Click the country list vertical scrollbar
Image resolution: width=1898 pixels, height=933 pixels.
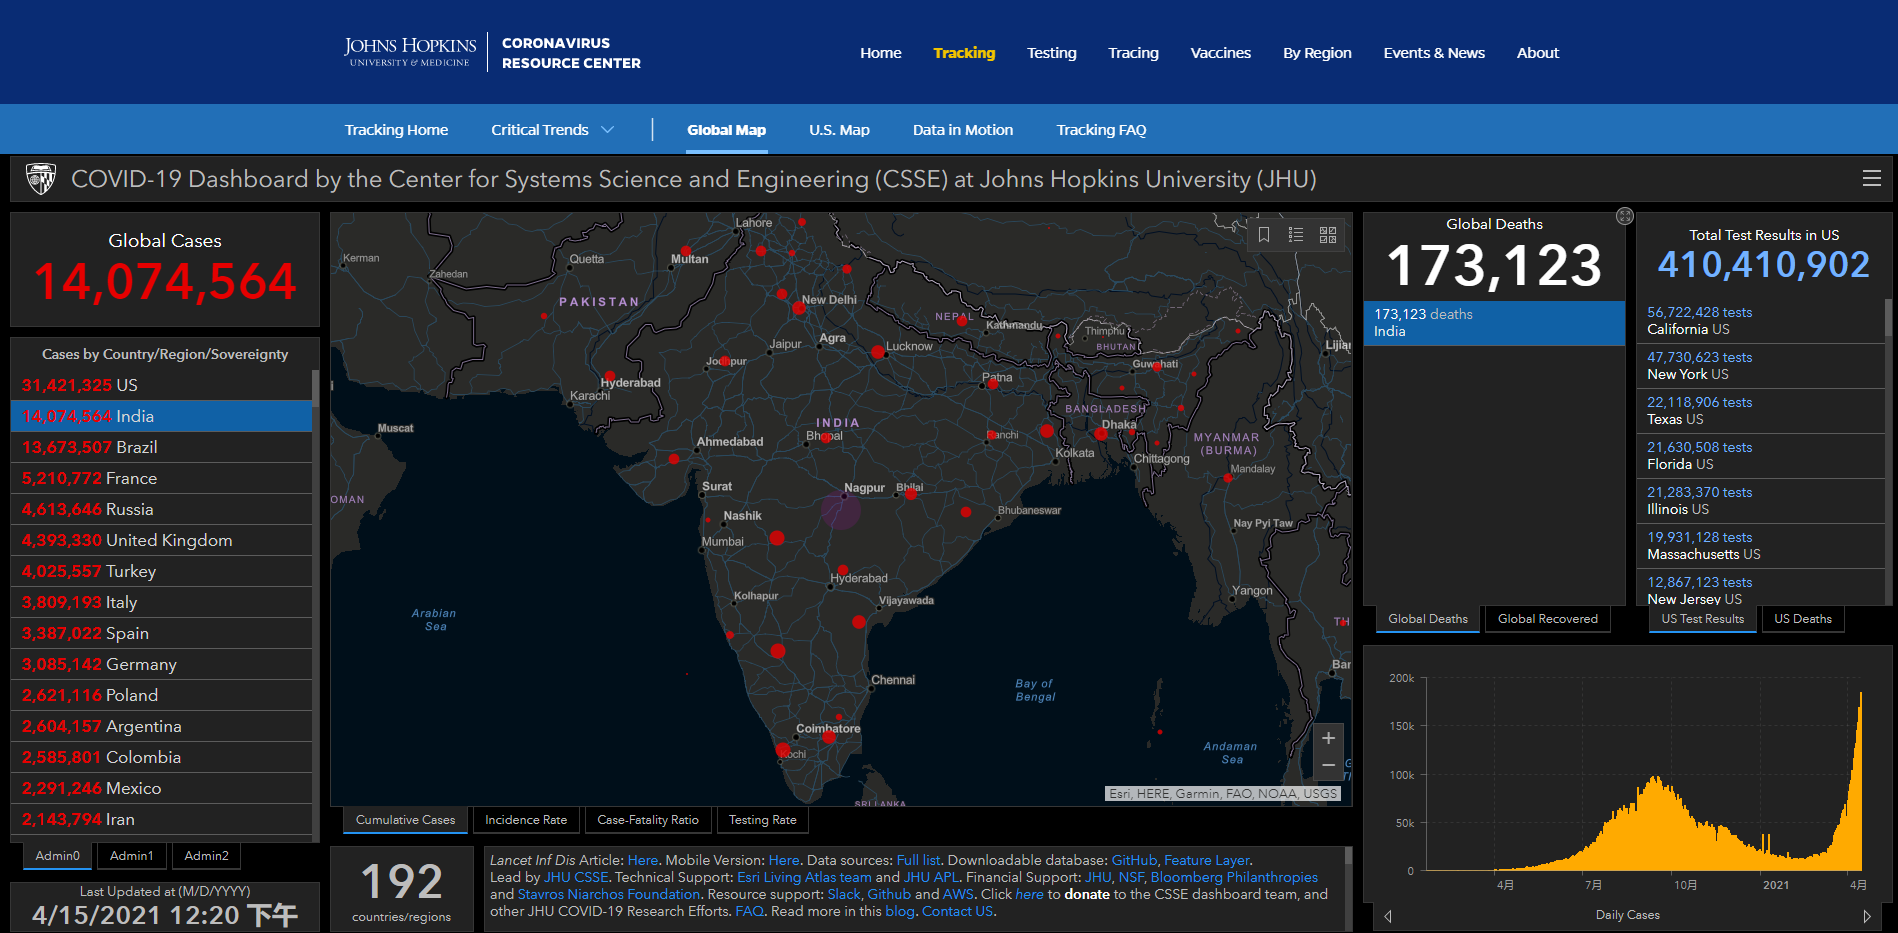(x=316, y=600)
